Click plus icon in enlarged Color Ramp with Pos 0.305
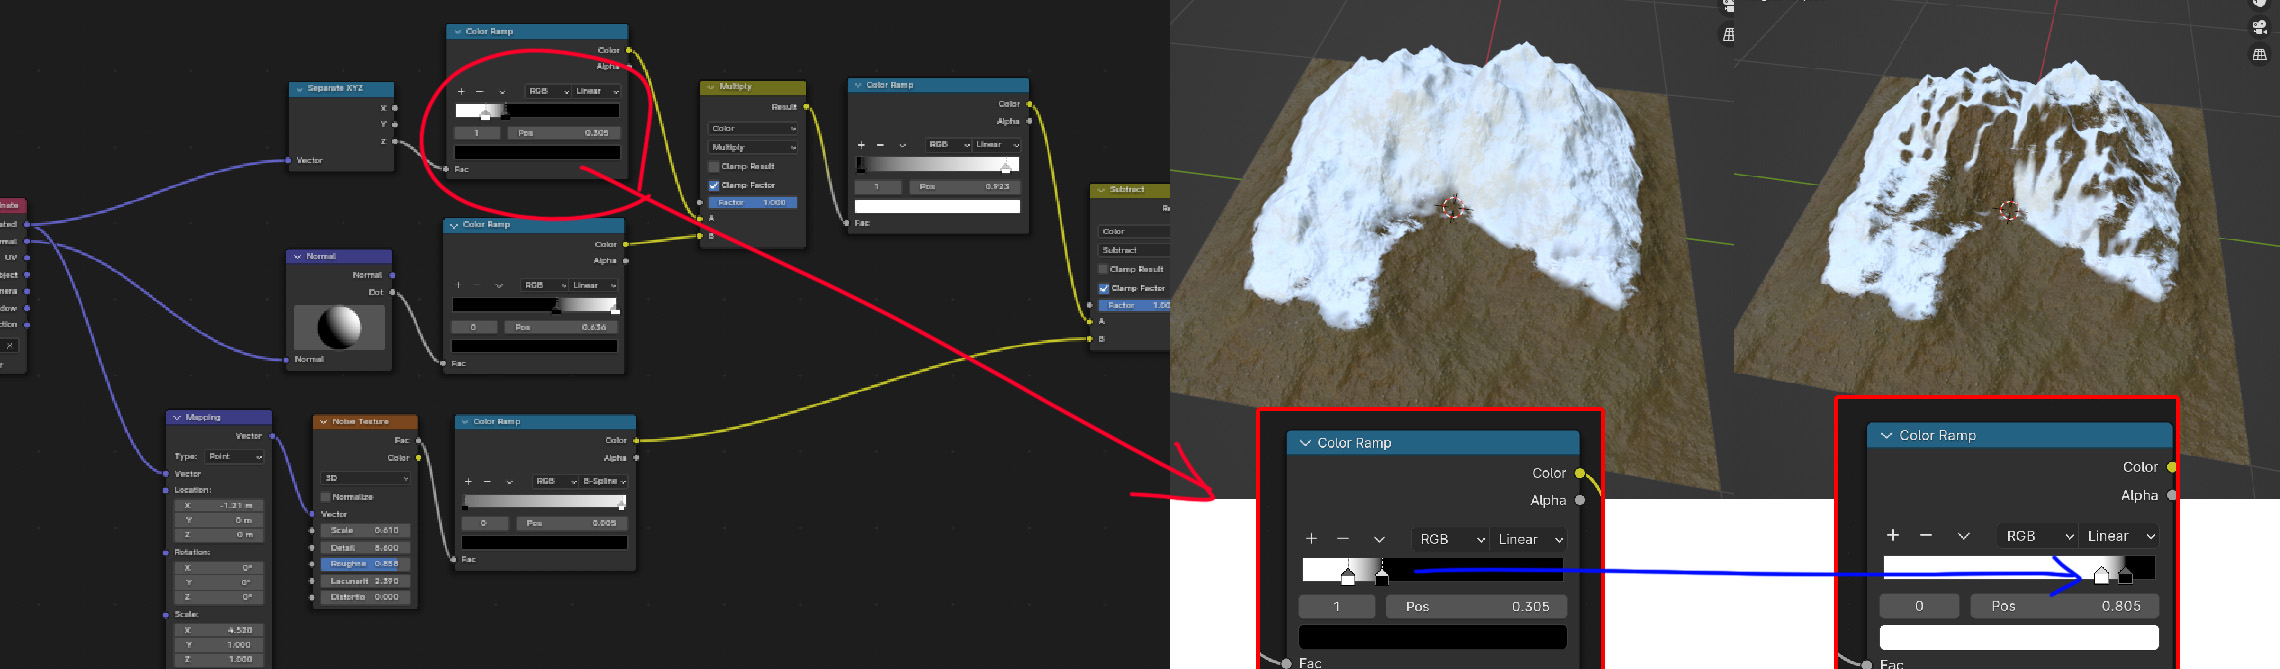The height and width of the screenshot is (669, 2280). 1312,538
